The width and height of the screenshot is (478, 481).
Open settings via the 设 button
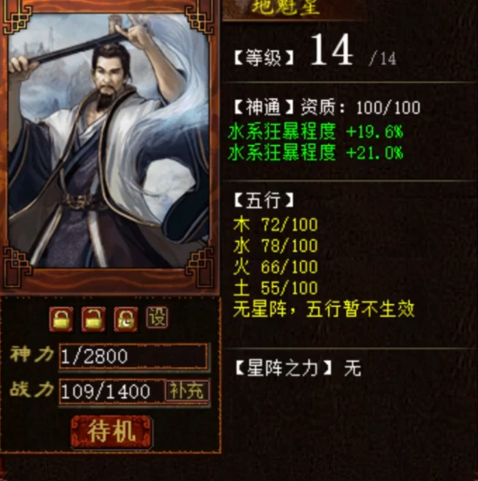tap(157, 317)
